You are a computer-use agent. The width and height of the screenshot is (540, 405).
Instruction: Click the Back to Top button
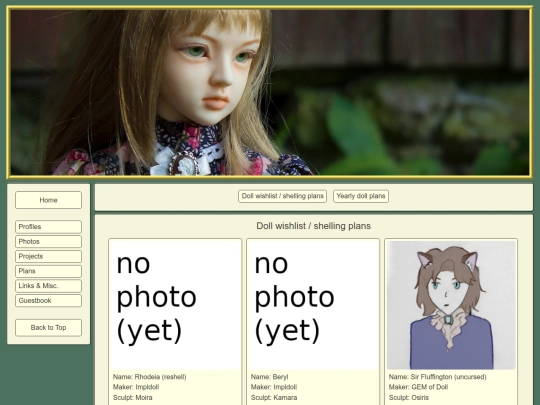(48, 328)
